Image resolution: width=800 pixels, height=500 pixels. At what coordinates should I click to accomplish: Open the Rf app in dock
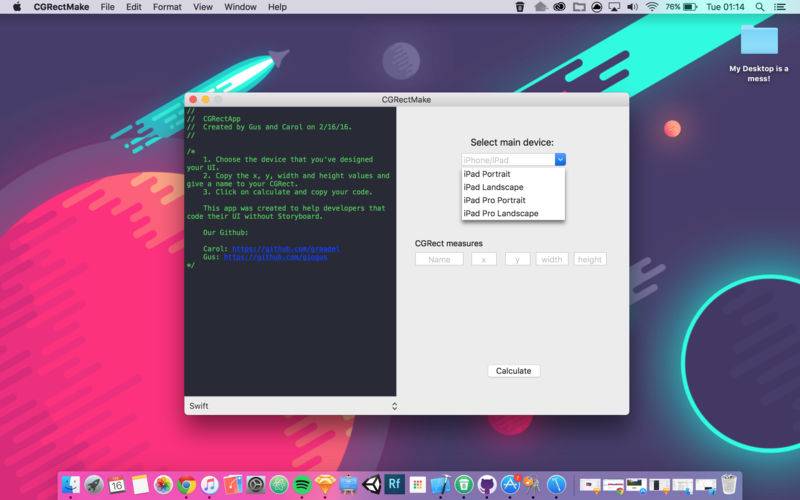tap(394, 484)
